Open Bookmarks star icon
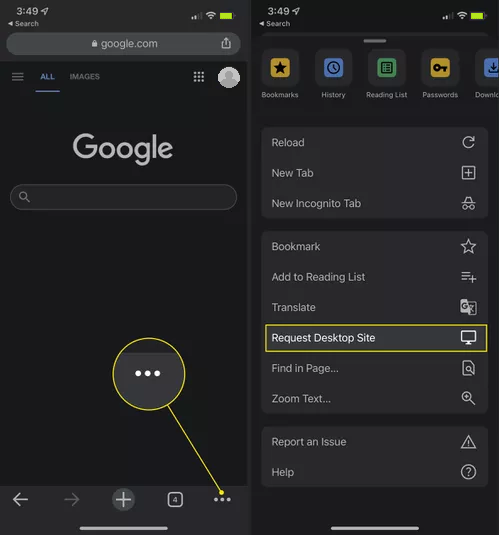The width and height of the screenshot is (499, 535). [x=280, y=68]
